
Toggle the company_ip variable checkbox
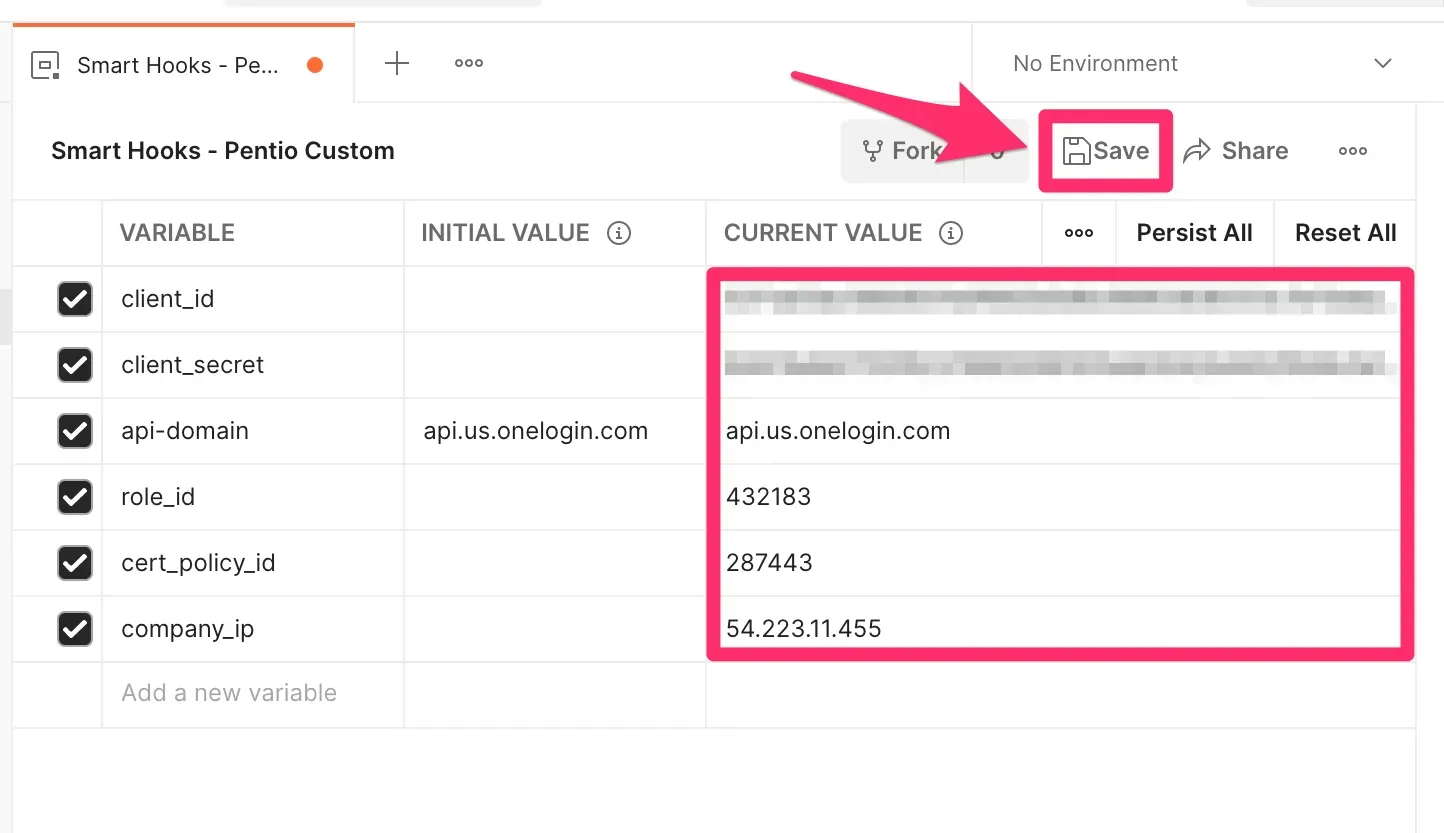[x=75, y=629]
